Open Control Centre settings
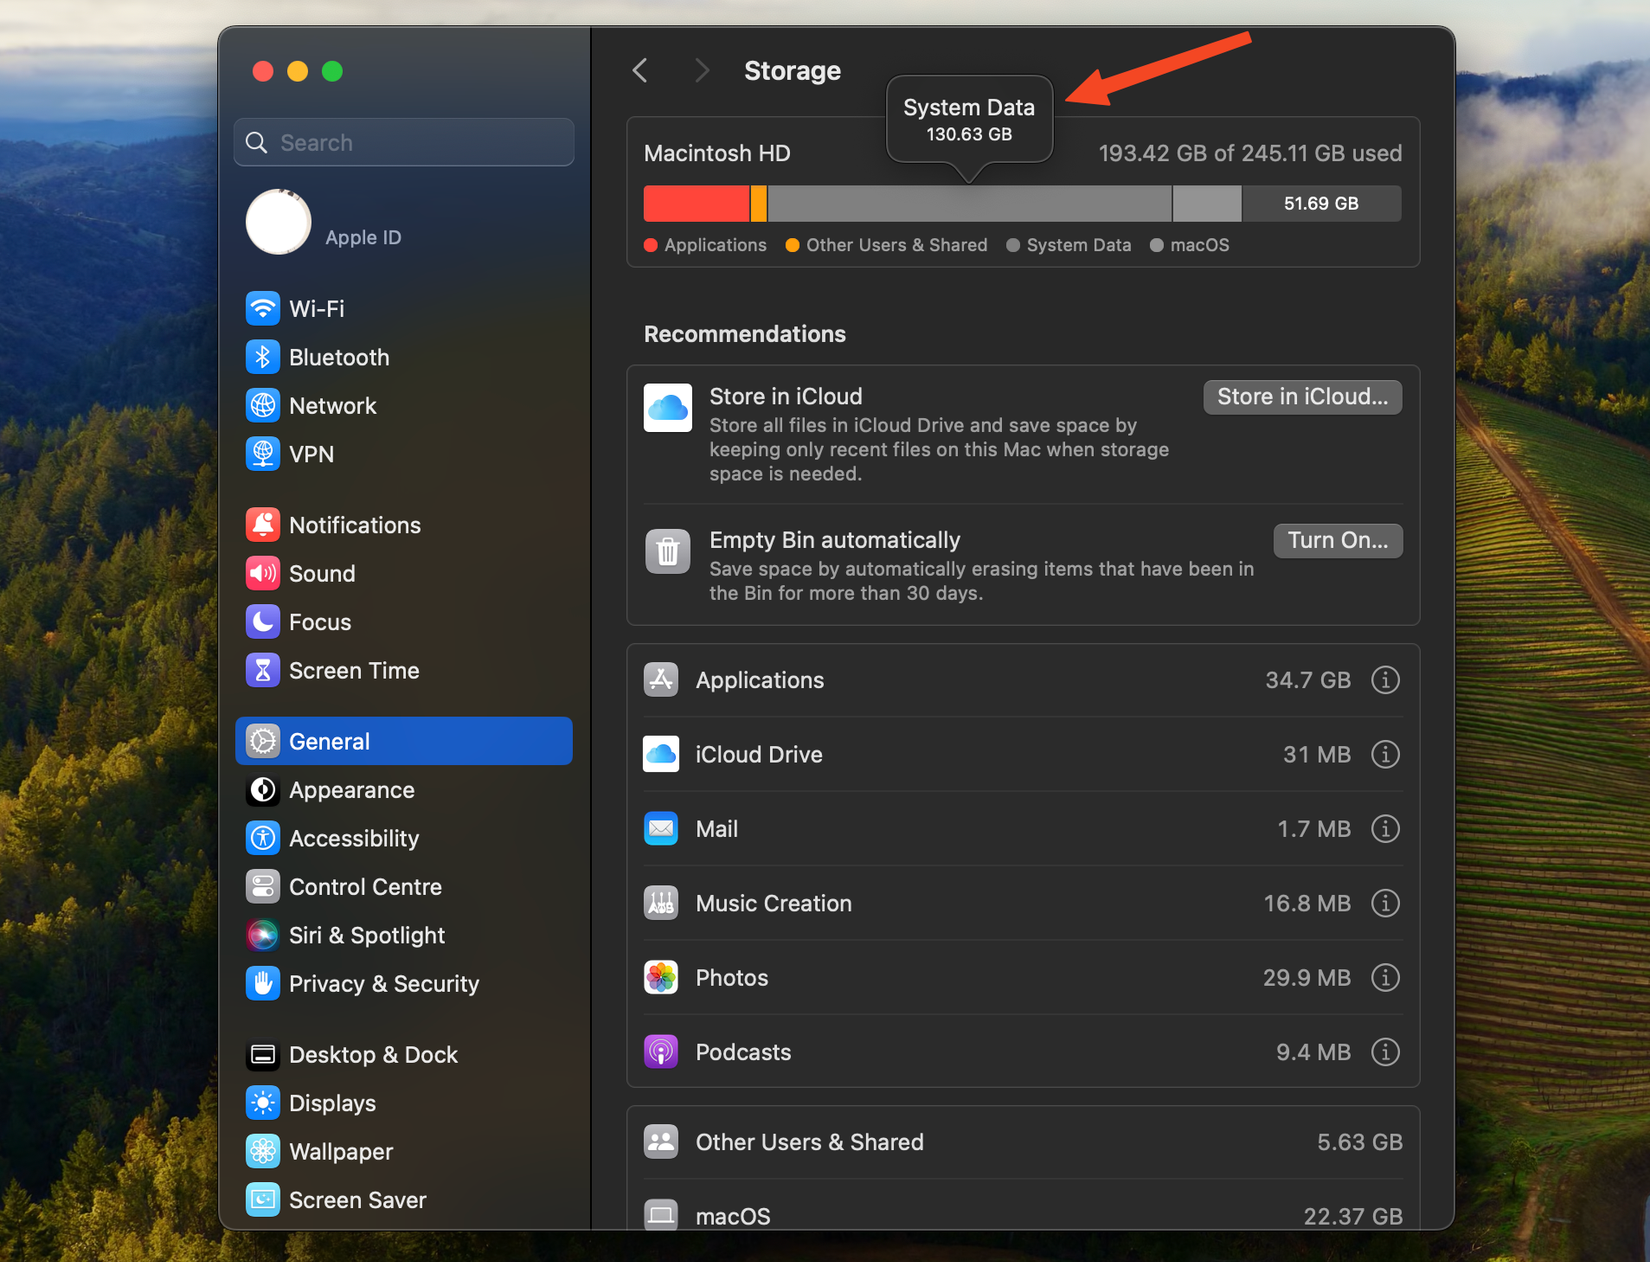This screenshot has height=1262, width=1650. point(364,887)
